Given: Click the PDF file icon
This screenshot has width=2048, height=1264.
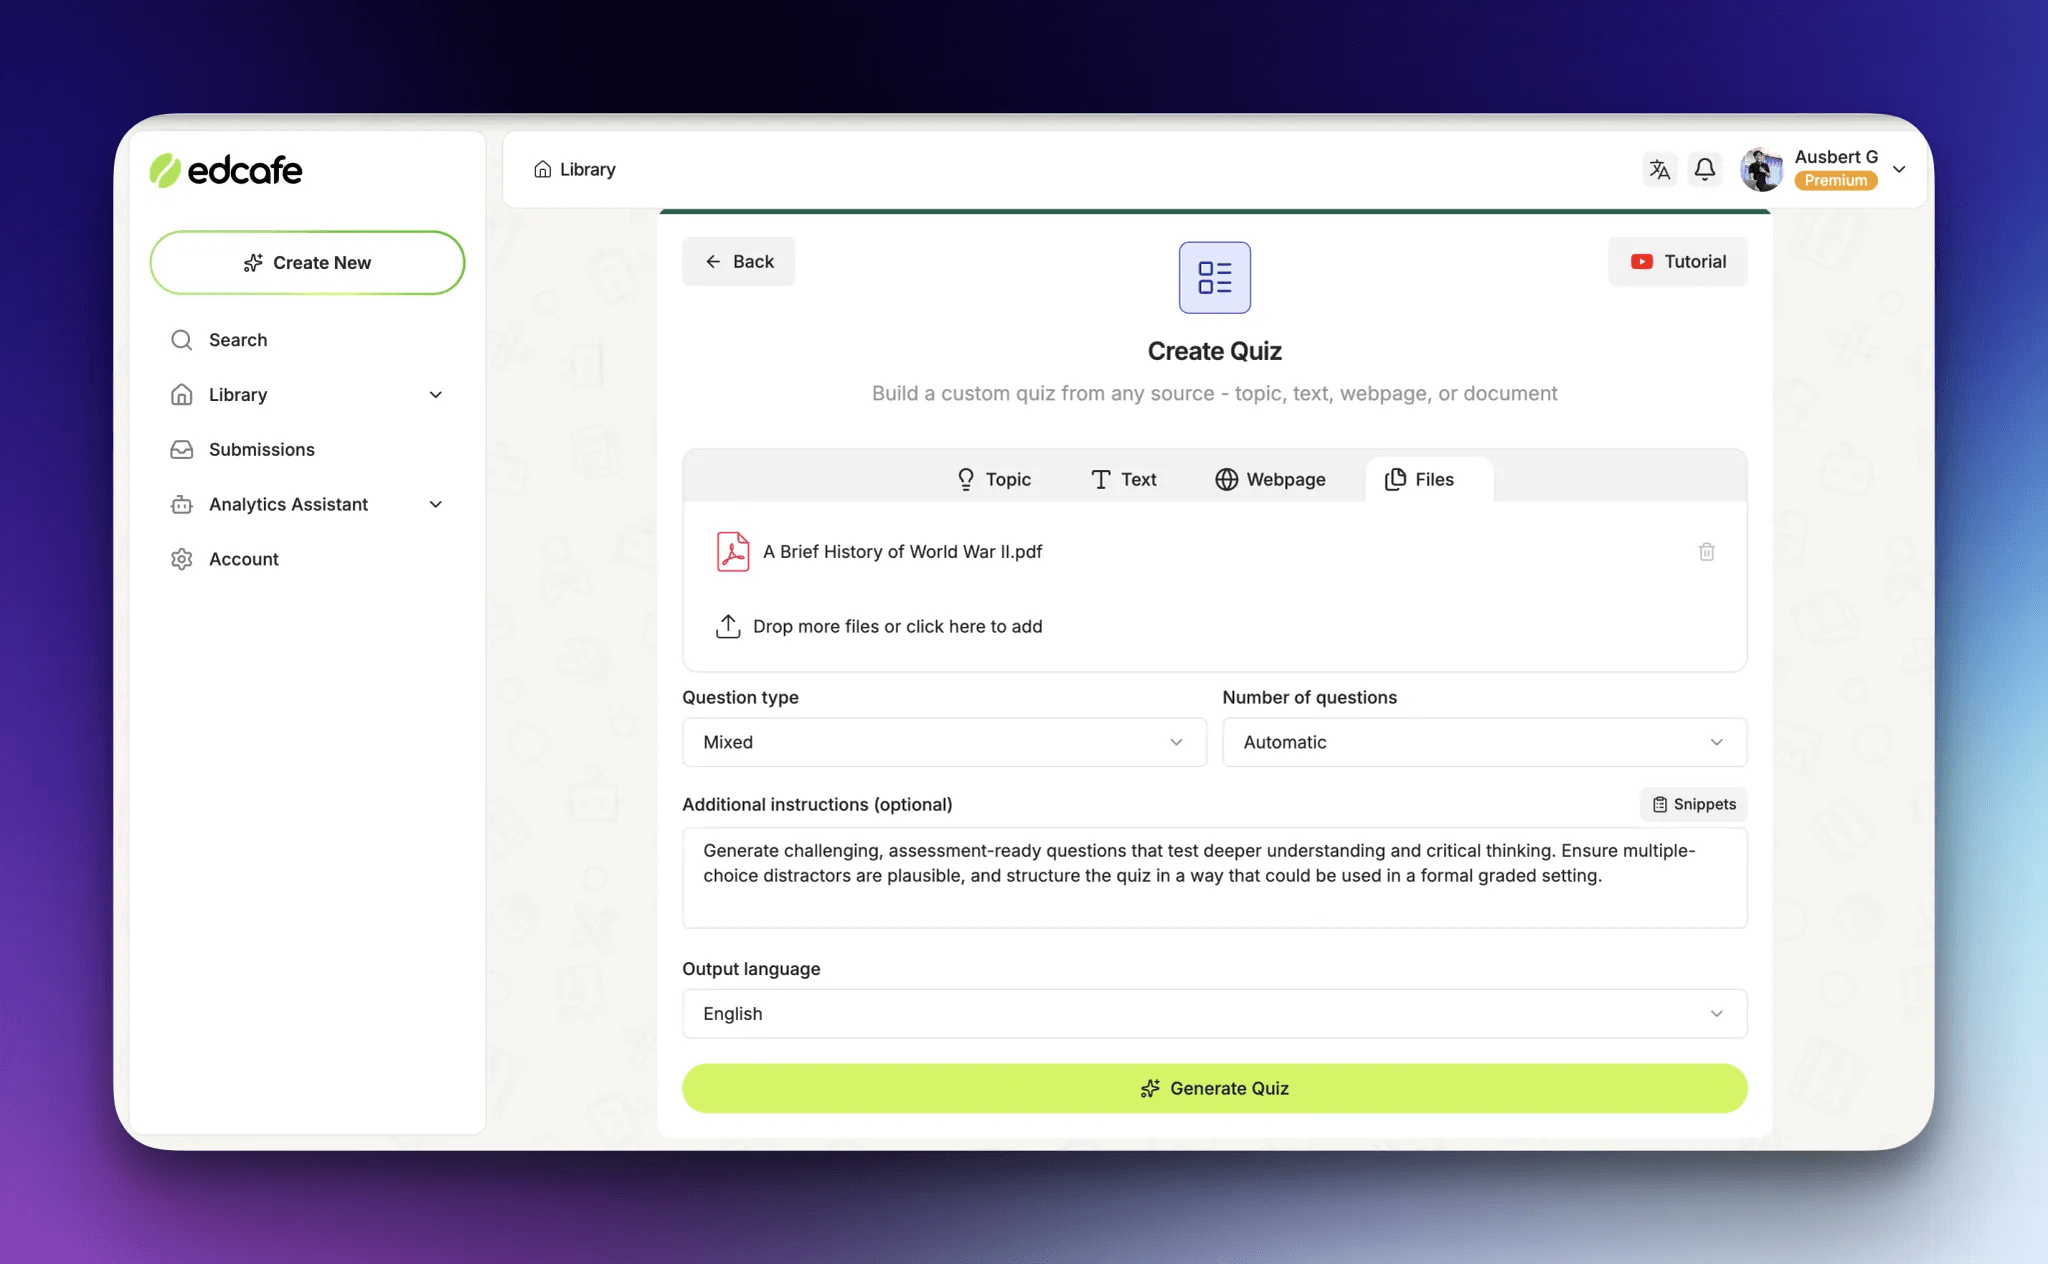Looking at the screenshot, I should 733,552.
